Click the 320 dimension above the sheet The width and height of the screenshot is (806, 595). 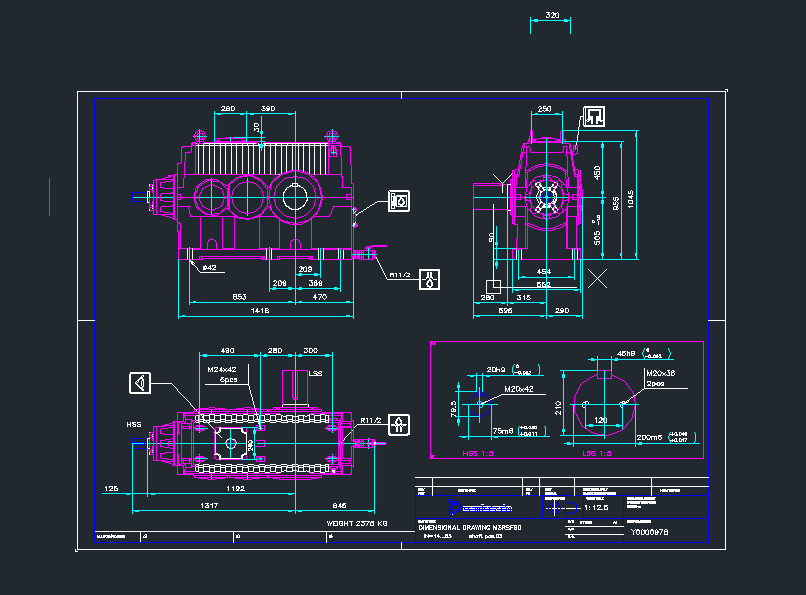pyautogui.click(x=552, y=17)
